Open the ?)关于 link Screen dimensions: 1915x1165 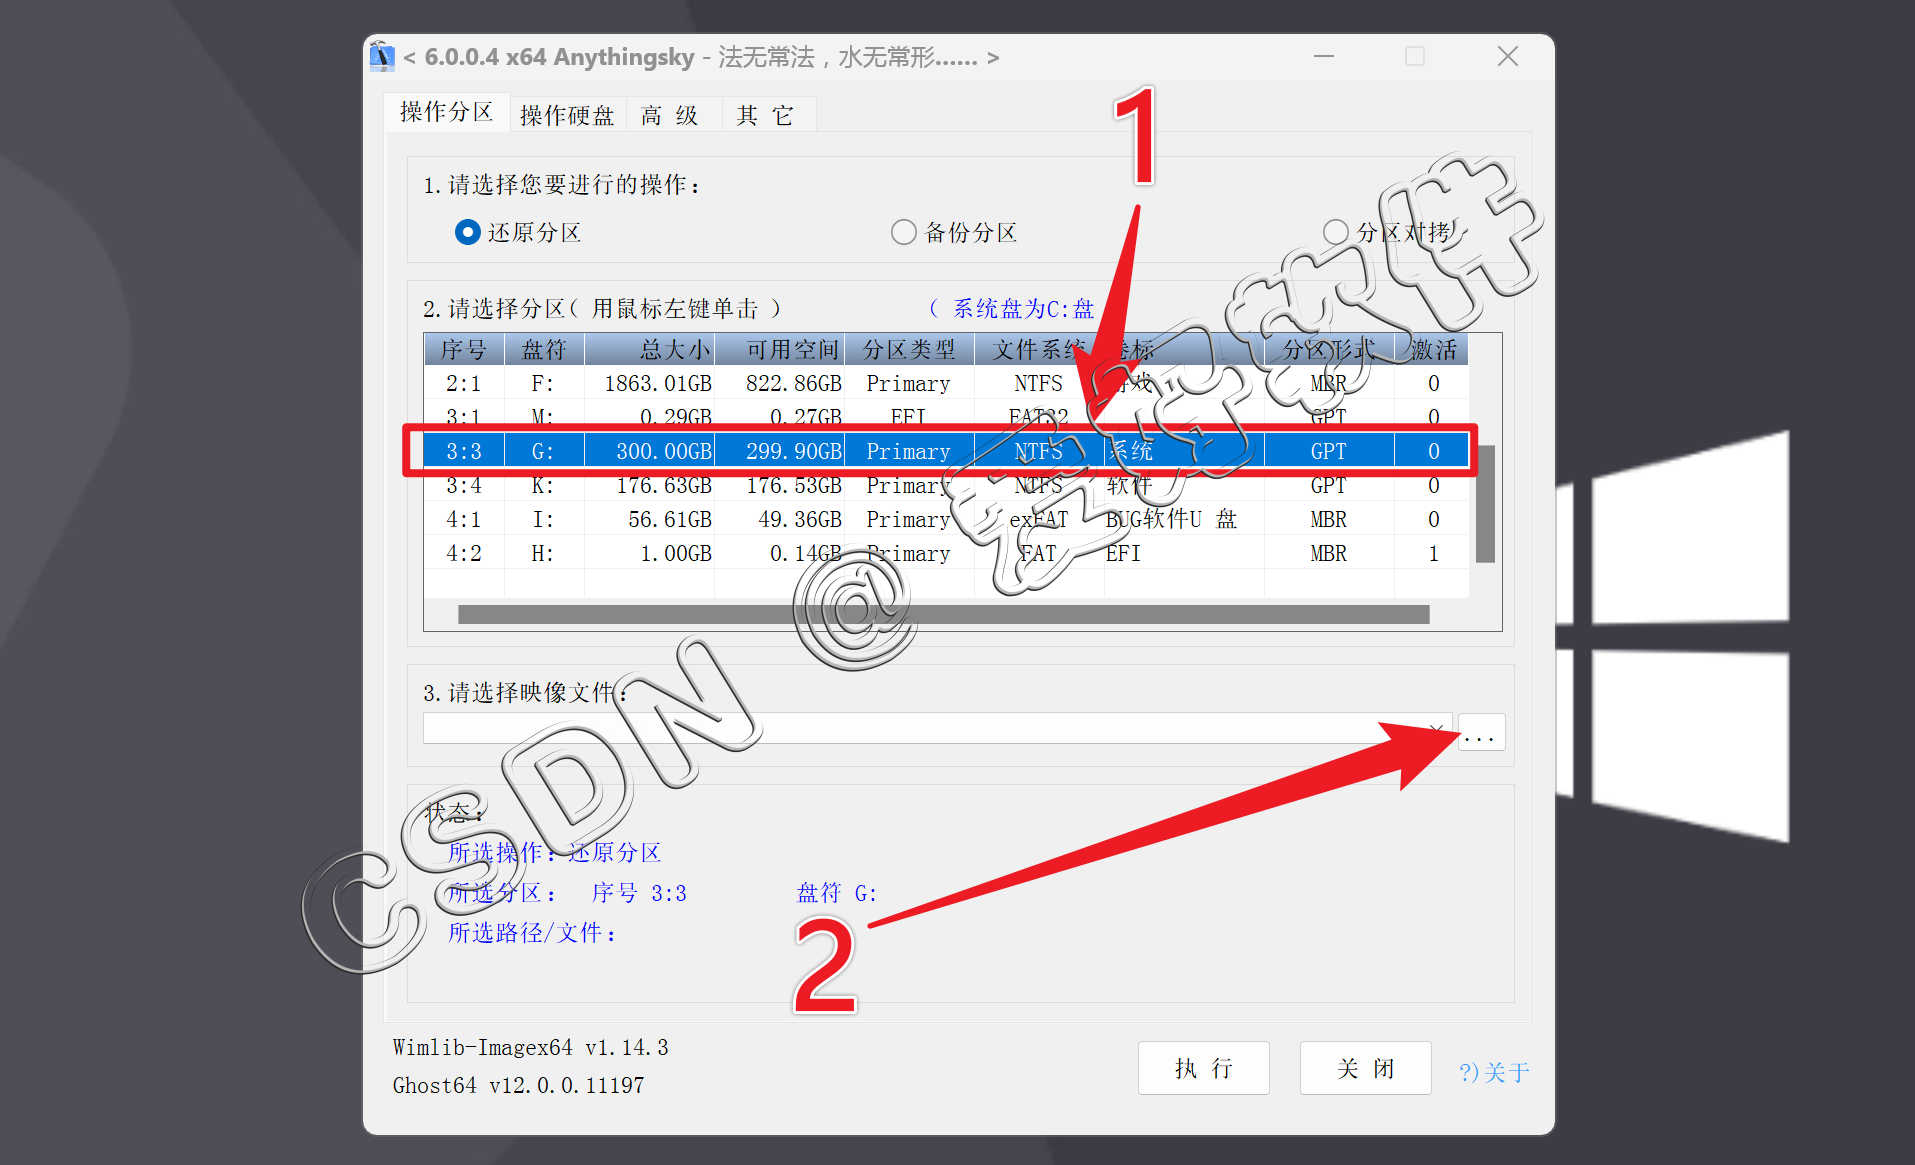pyautogui.click(x=1494, y=1072)
